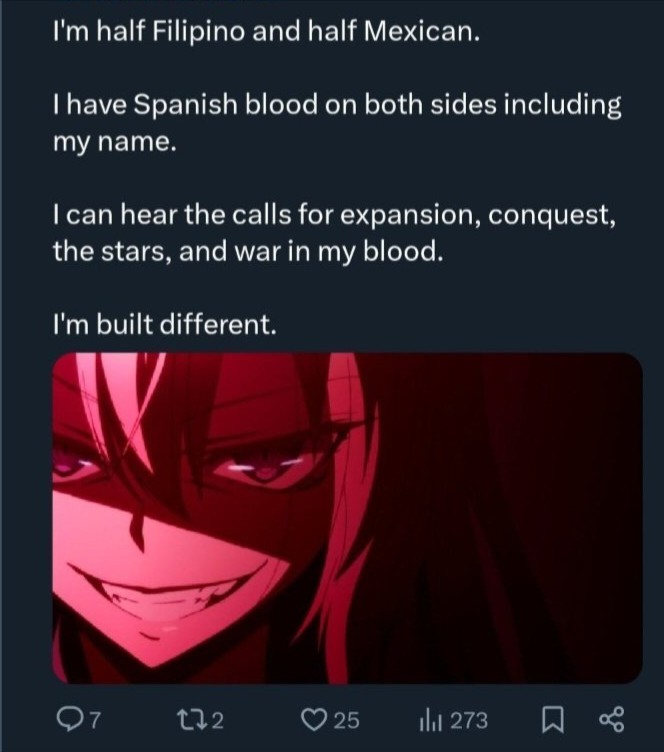The height and width of the screenshot is (752, 664).
Task: Click the 273 views count
Action: pos(469,720)
